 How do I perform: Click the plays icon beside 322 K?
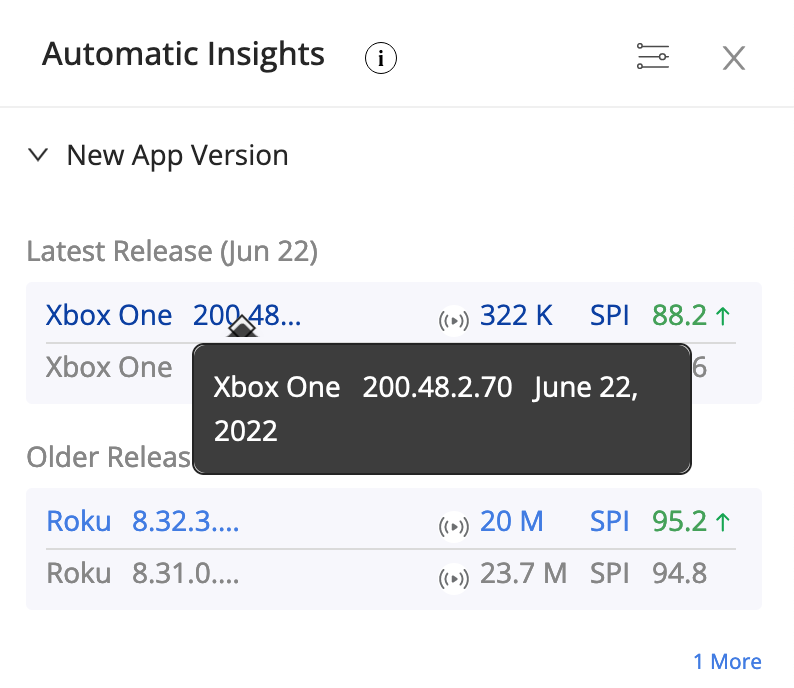(454, 320)
